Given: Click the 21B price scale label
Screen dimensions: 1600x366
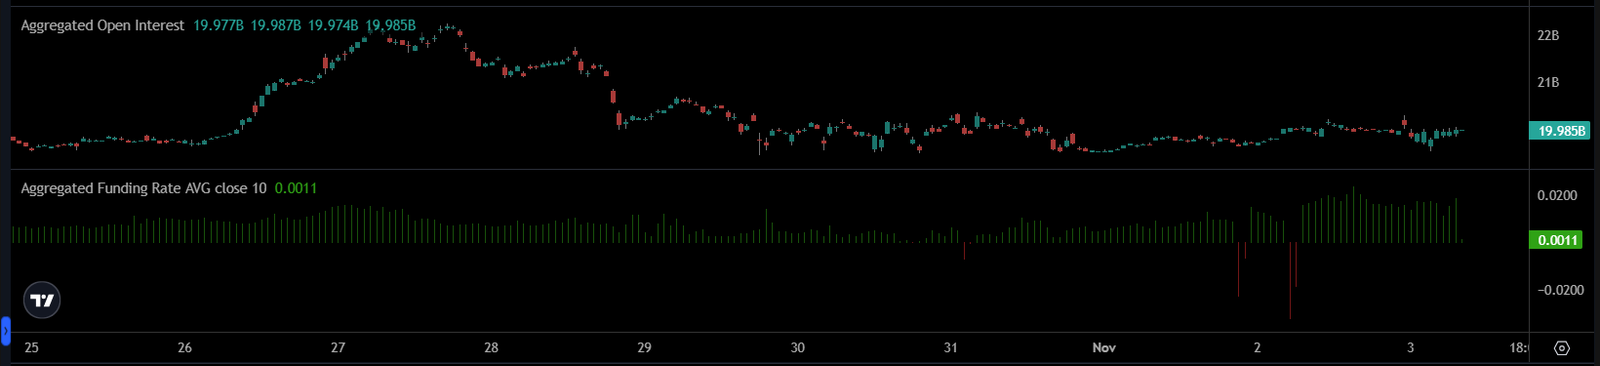Looking at the screenshot, I should point(1548,82).
